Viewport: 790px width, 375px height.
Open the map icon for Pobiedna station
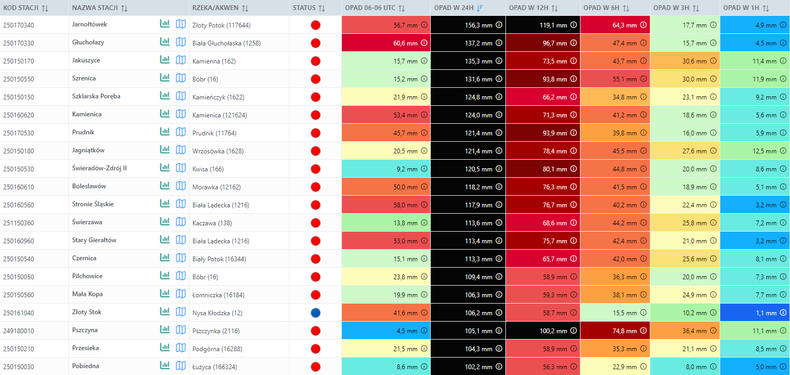pyautogui.click(x=180, y=366)
